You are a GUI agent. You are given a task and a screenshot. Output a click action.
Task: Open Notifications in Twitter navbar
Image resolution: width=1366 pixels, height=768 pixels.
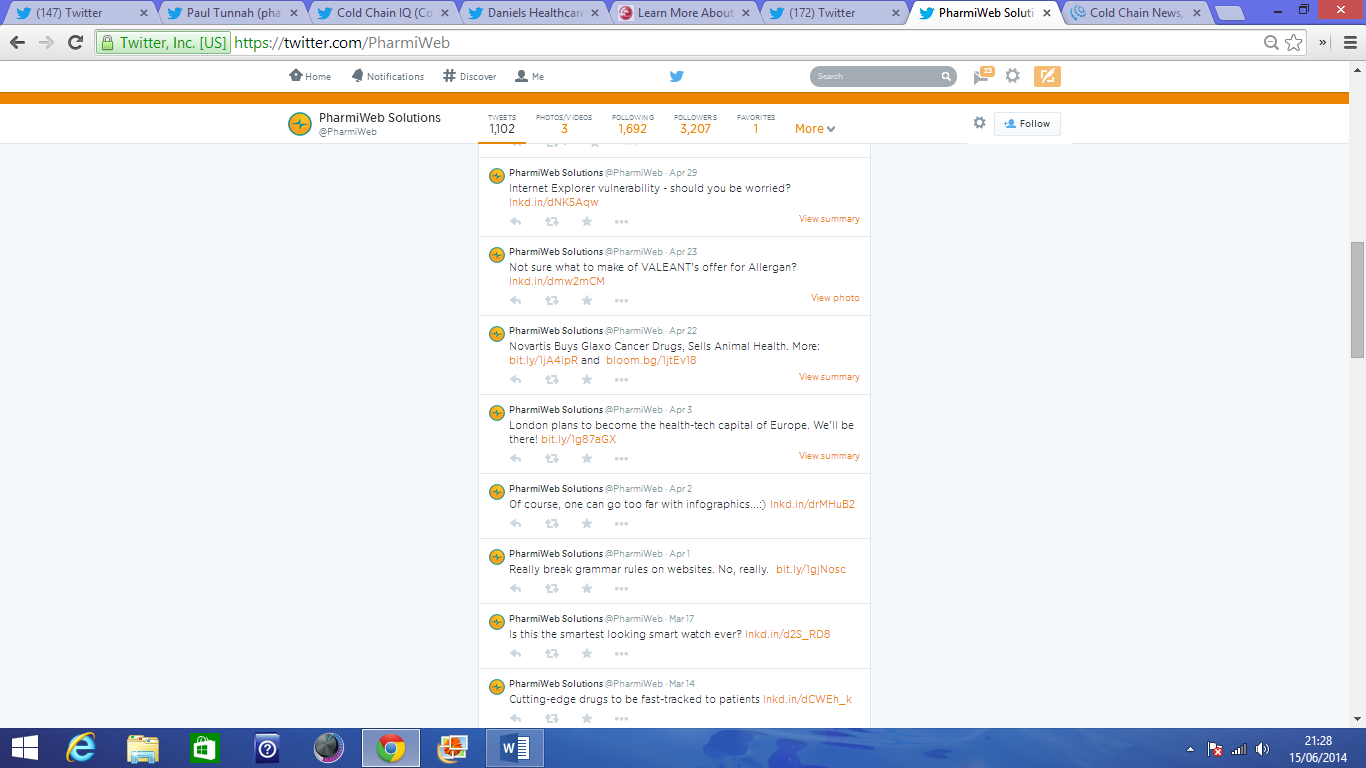pos(387,76)
